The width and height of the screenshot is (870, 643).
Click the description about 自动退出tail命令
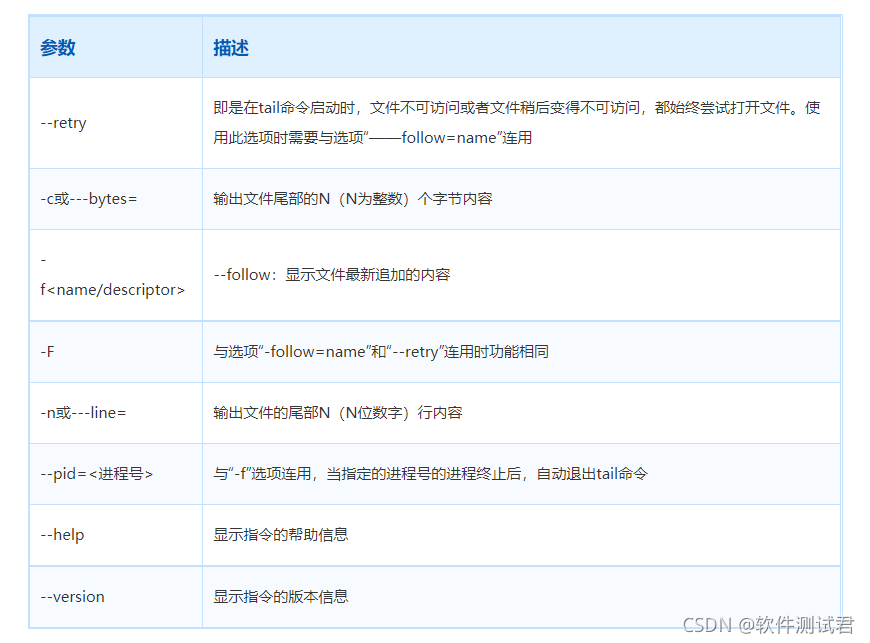(431, 474)
